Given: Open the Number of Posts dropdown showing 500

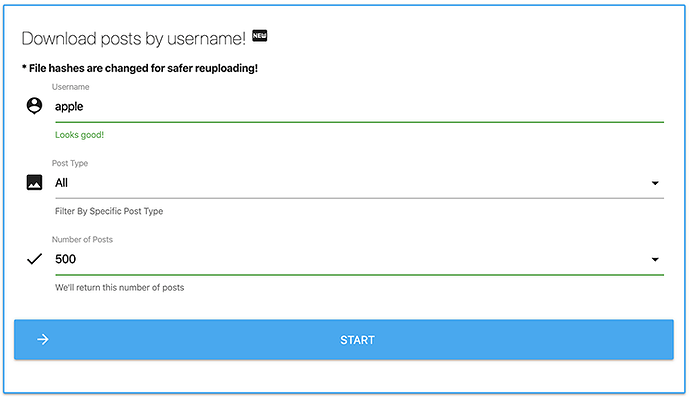Looking at the screenshot, I should pos(359,259).
